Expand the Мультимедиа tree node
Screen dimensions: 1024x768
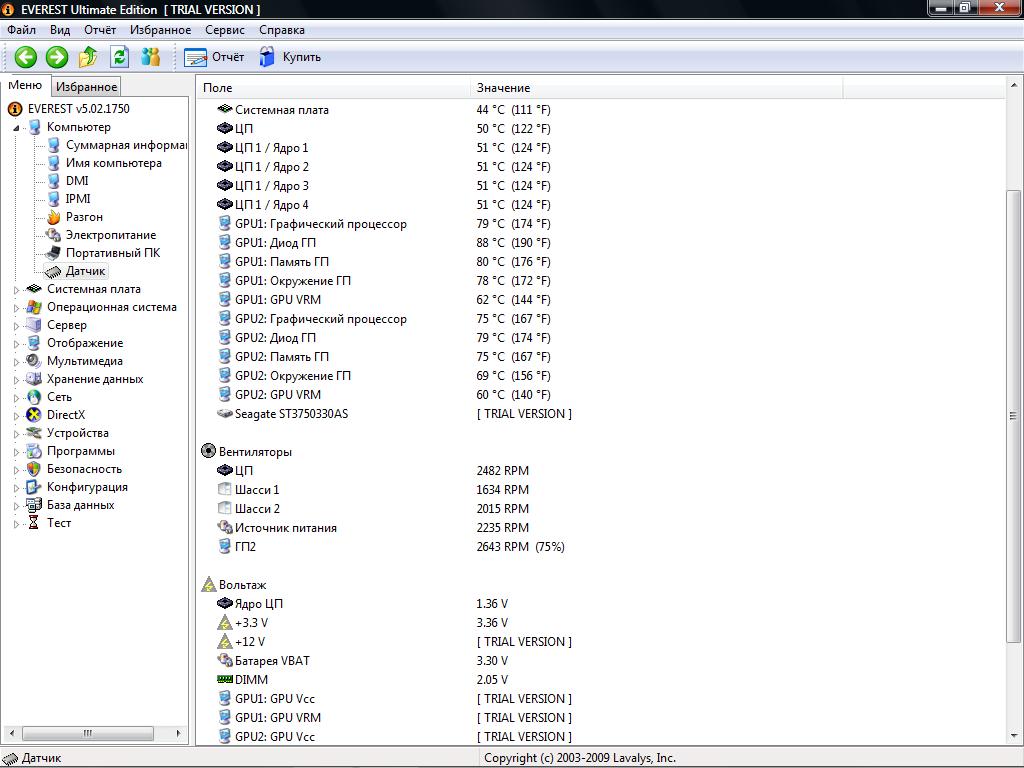click(16, 362)
